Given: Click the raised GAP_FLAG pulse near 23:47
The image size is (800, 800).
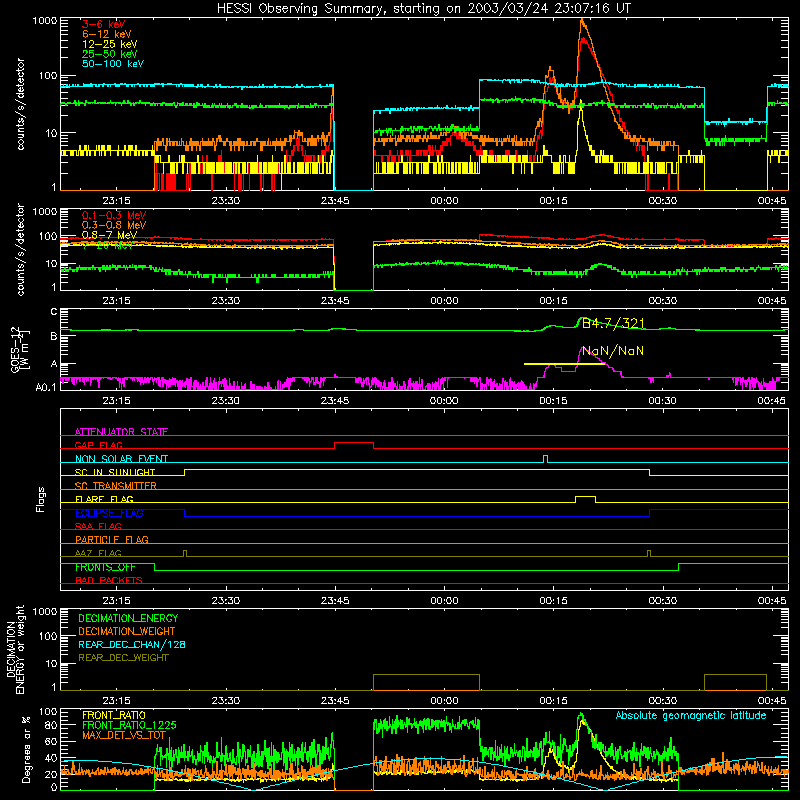Looking at the screenshot, I should pyautogui.click(x=354, y=445).
